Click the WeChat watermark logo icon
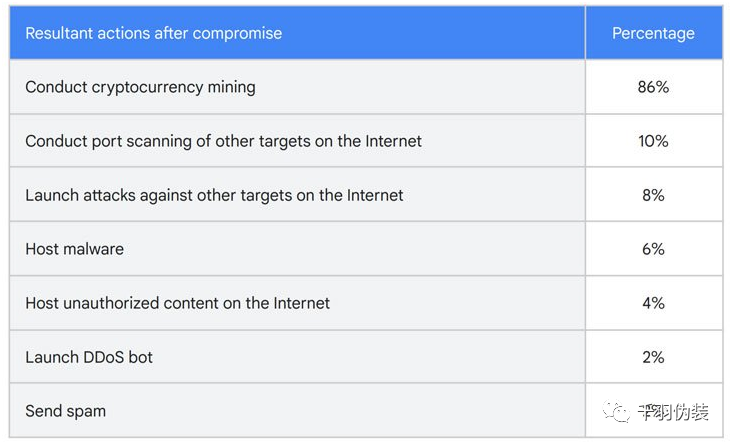The height and width of the screenshot is (444, 732). (616, 411)
